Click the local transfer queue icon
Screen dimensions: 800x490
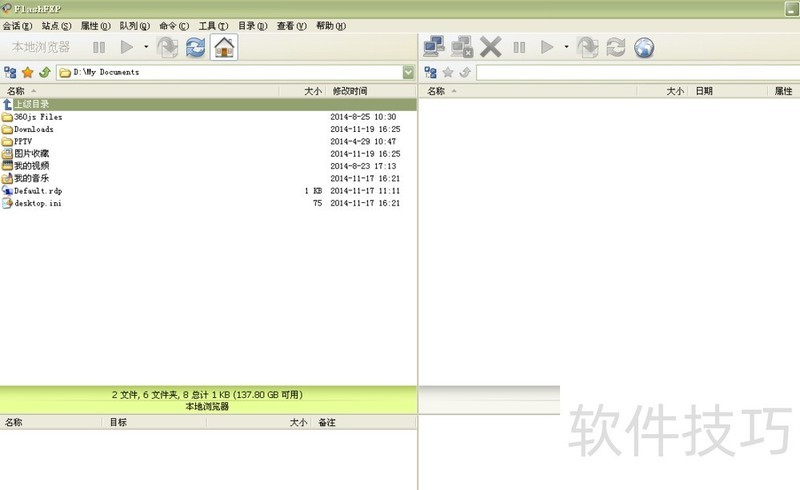pyautogui.click(x=167, y=47)
